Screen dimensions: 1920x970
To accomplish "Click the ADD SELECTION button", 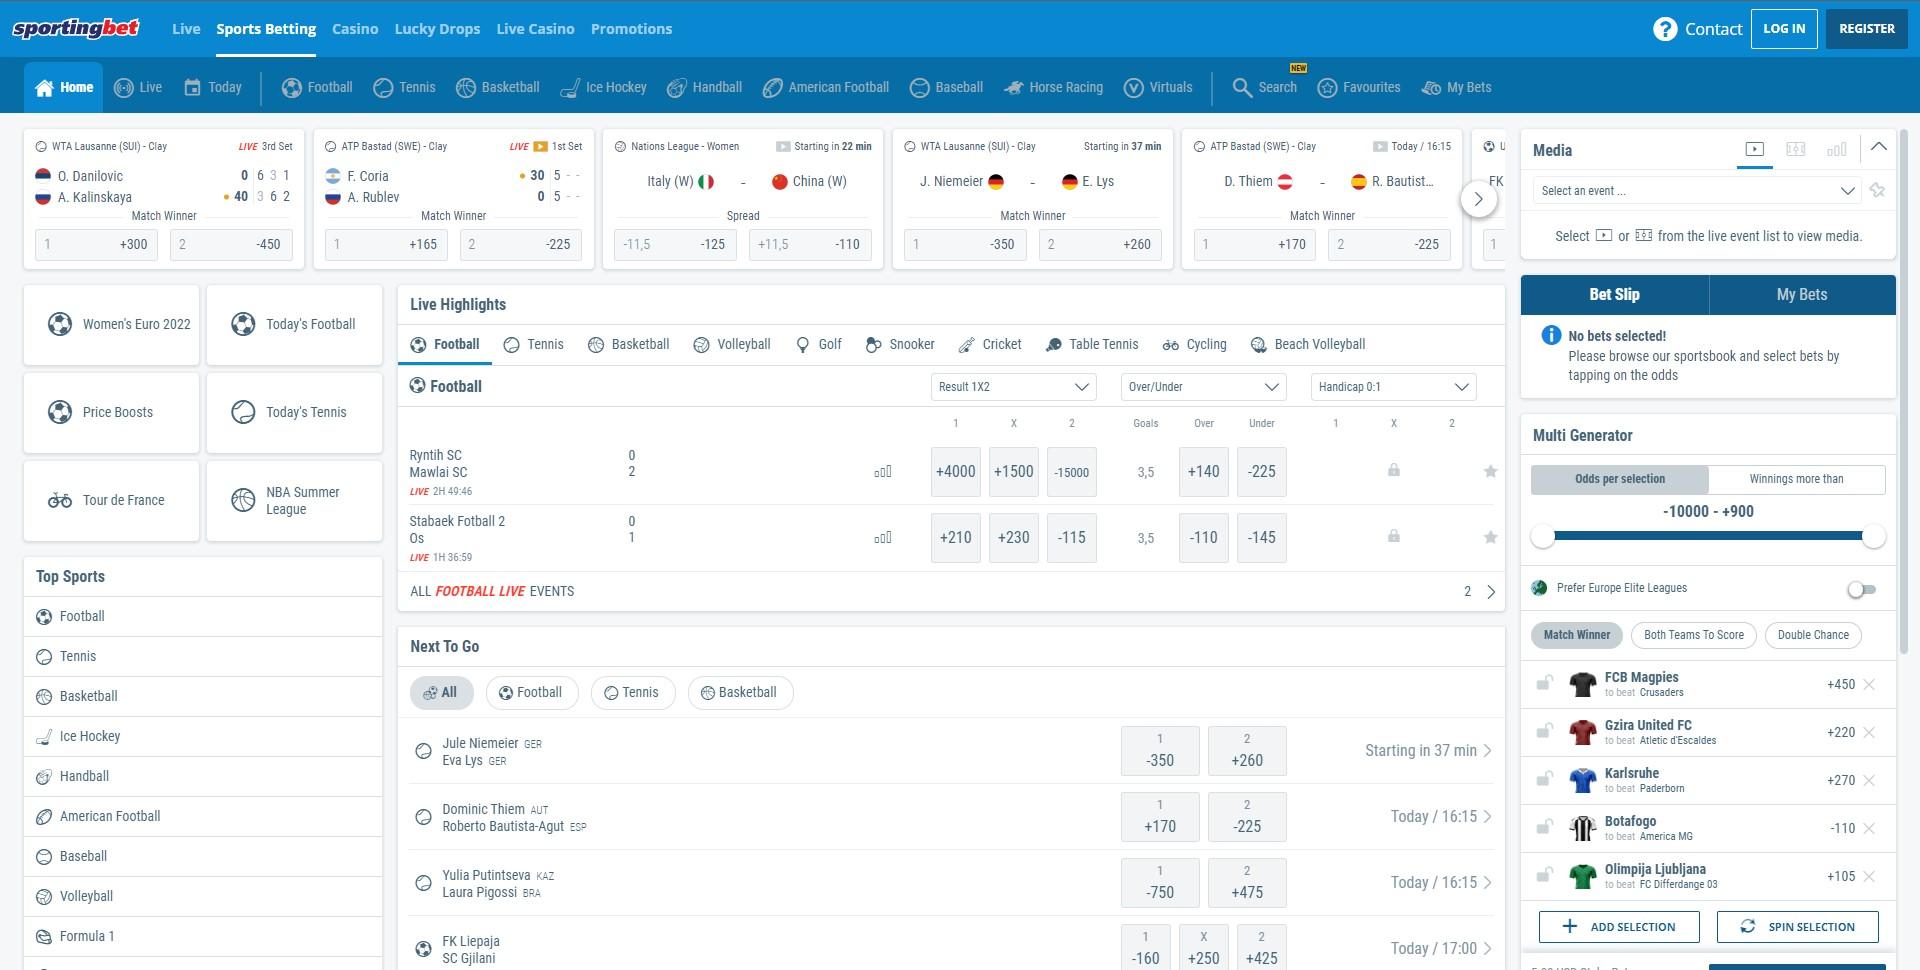I will 1619,927.
